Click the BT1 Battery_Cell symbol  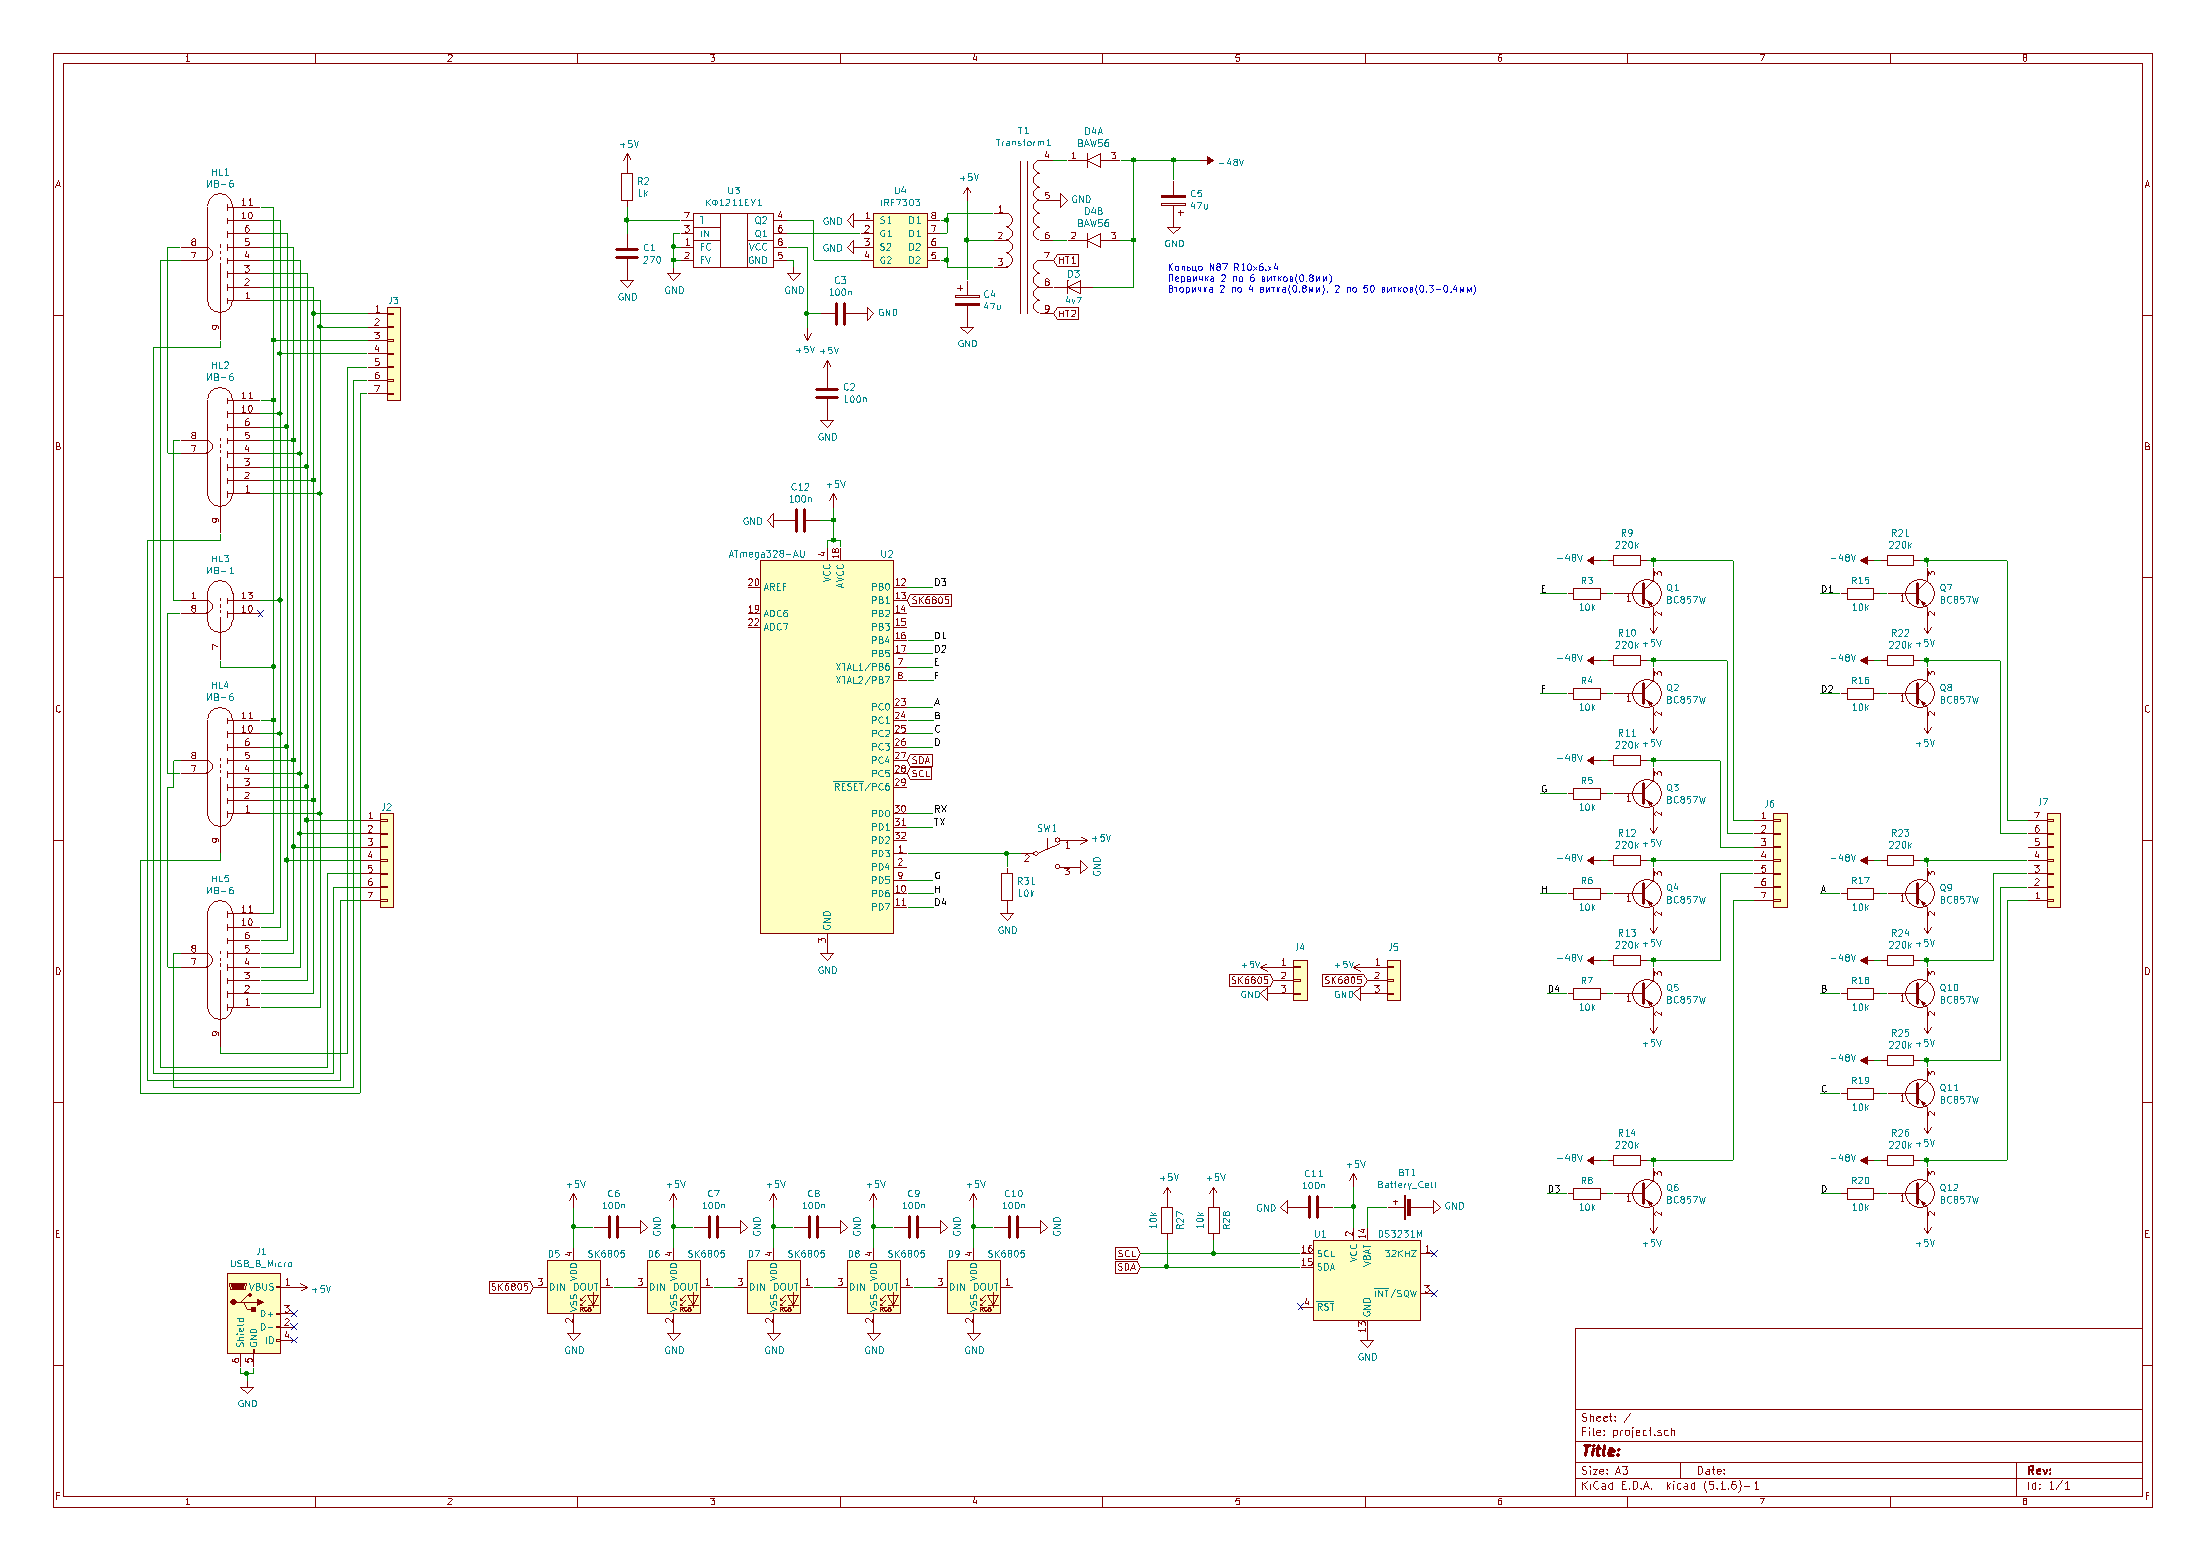pyautogui.click(x=1407, y=1206)
